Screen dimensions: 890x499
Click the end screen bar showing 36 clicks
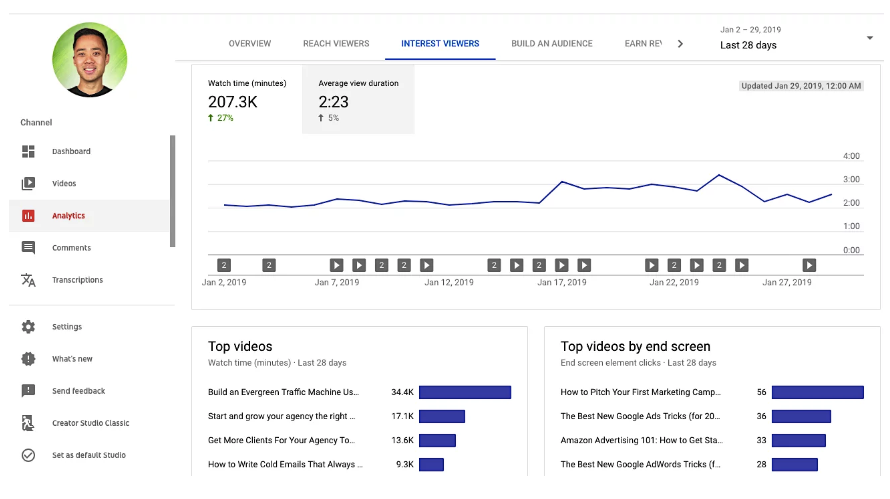[801, 416]
